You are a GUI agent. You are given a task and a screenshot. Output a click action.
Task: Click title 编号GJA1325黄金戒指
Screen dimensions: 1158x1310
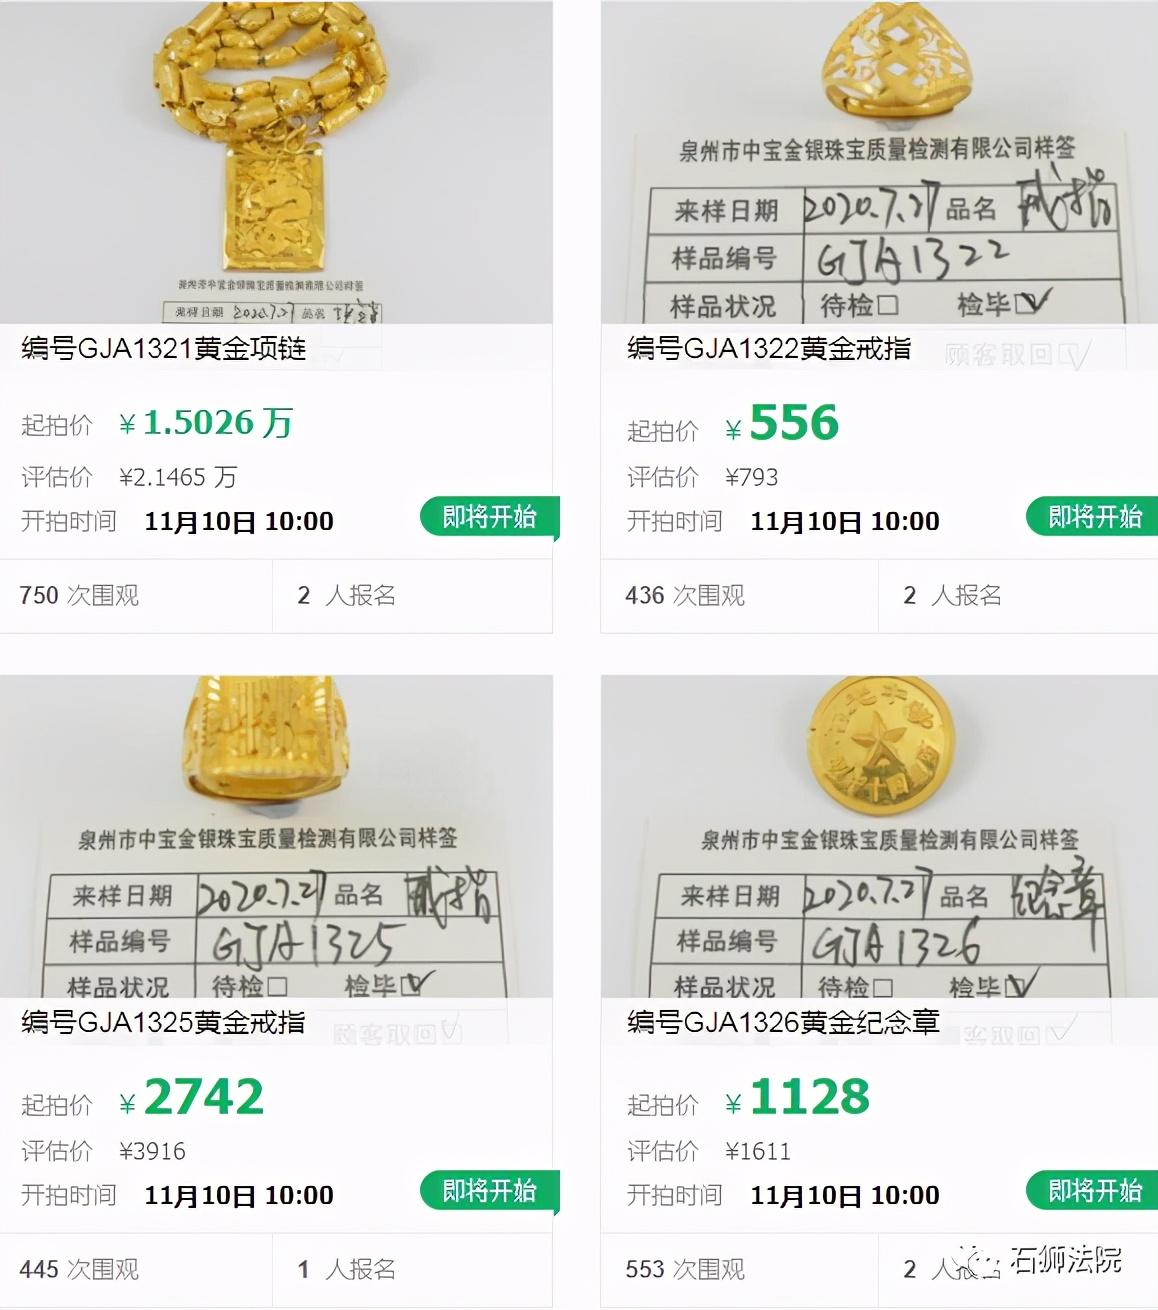click(164, 1022)
